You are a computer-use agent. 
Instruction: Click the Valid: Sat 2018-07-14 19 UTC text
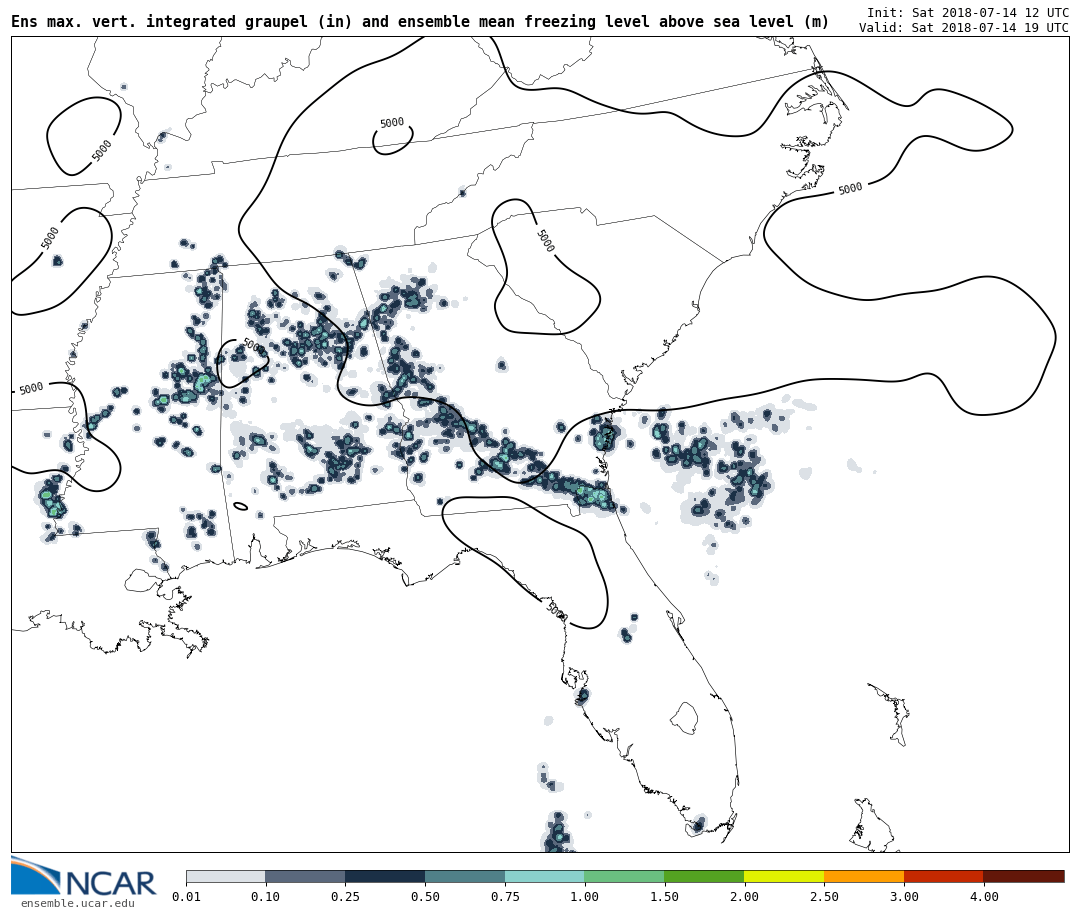964,28
